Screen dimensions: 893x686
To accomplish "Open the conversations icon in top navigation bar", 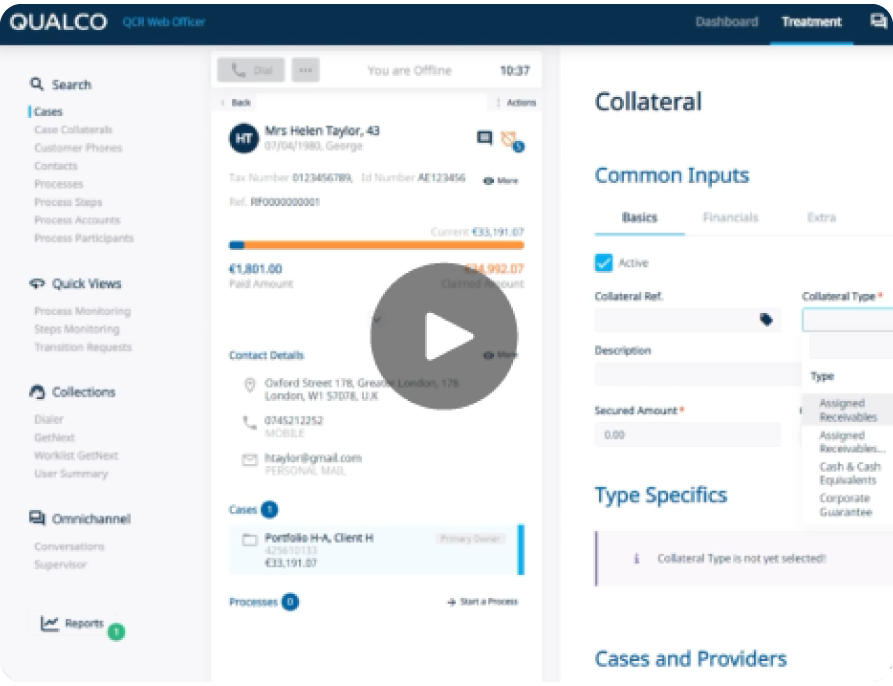I will tap(878, 21).
